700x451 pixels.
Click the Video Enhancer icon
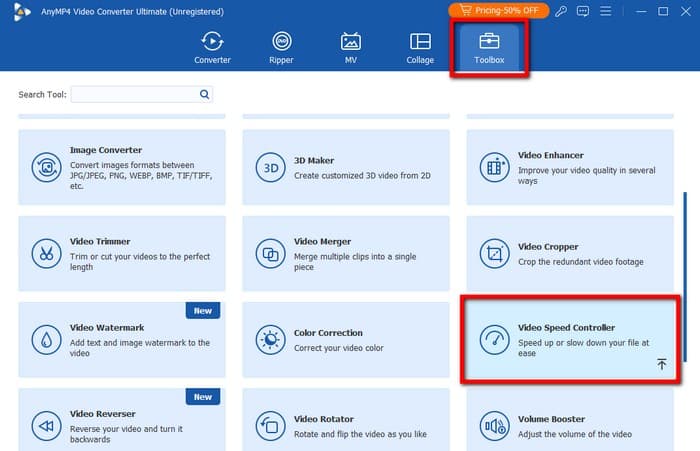[495, 167]
